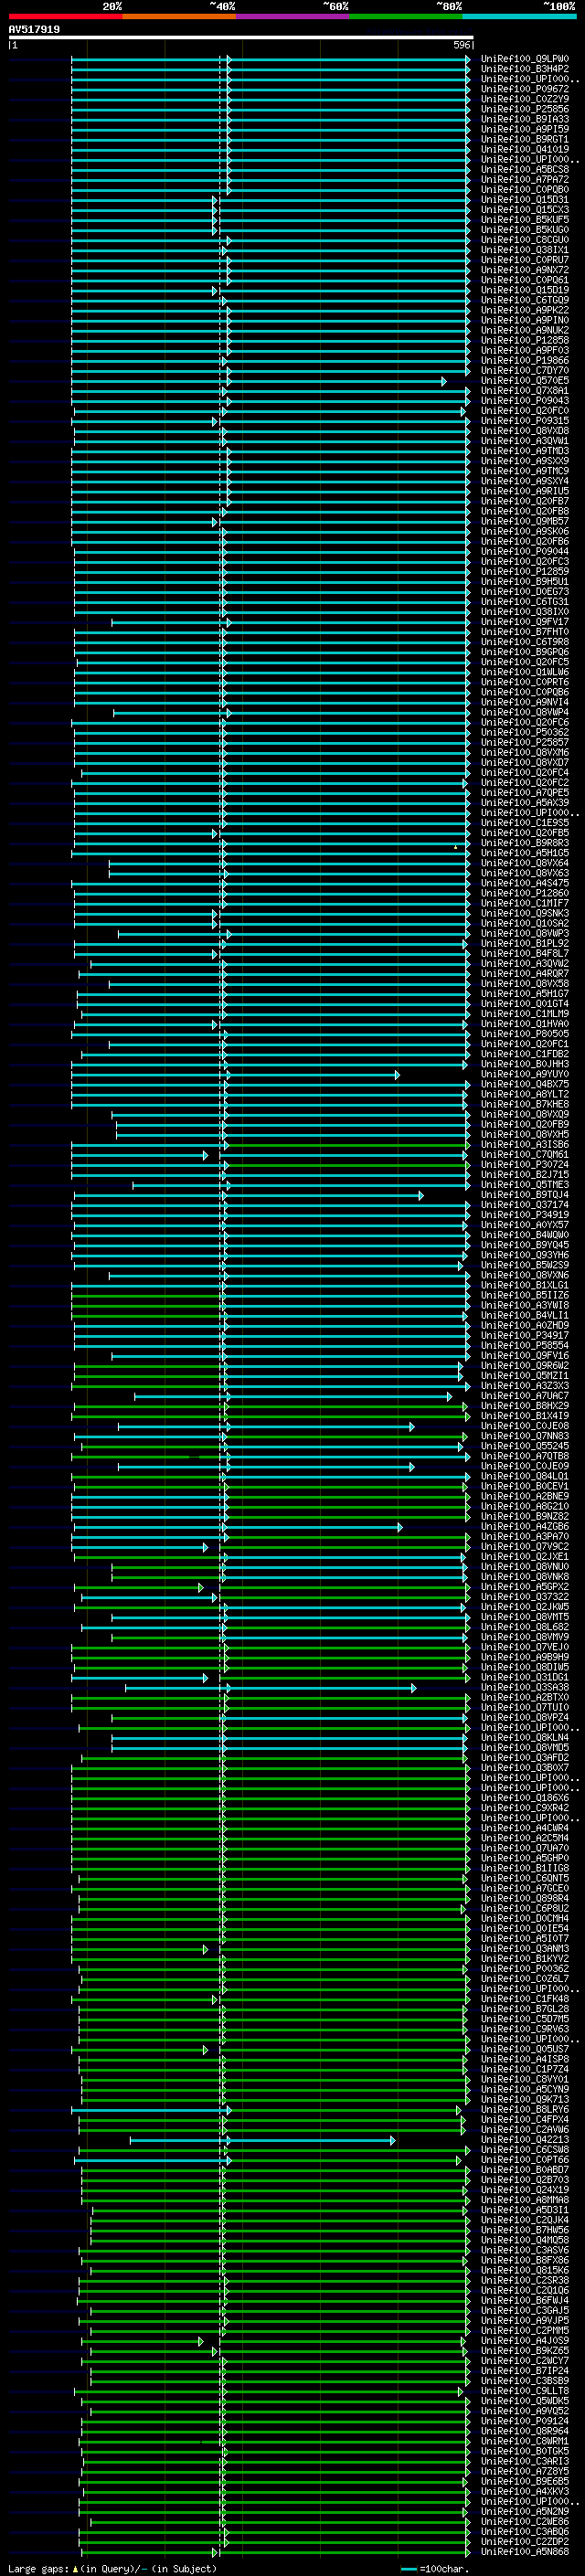Select the UniRef100_P09315 label
Screen dimensions: 585x2576
[x=525, y=421]
